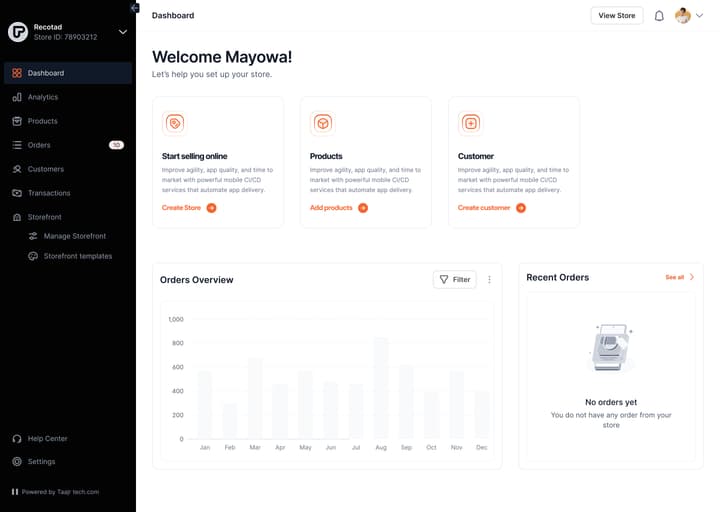Click See all in Recent Orders
Screen dimensions: 720x512
[675, 277]
